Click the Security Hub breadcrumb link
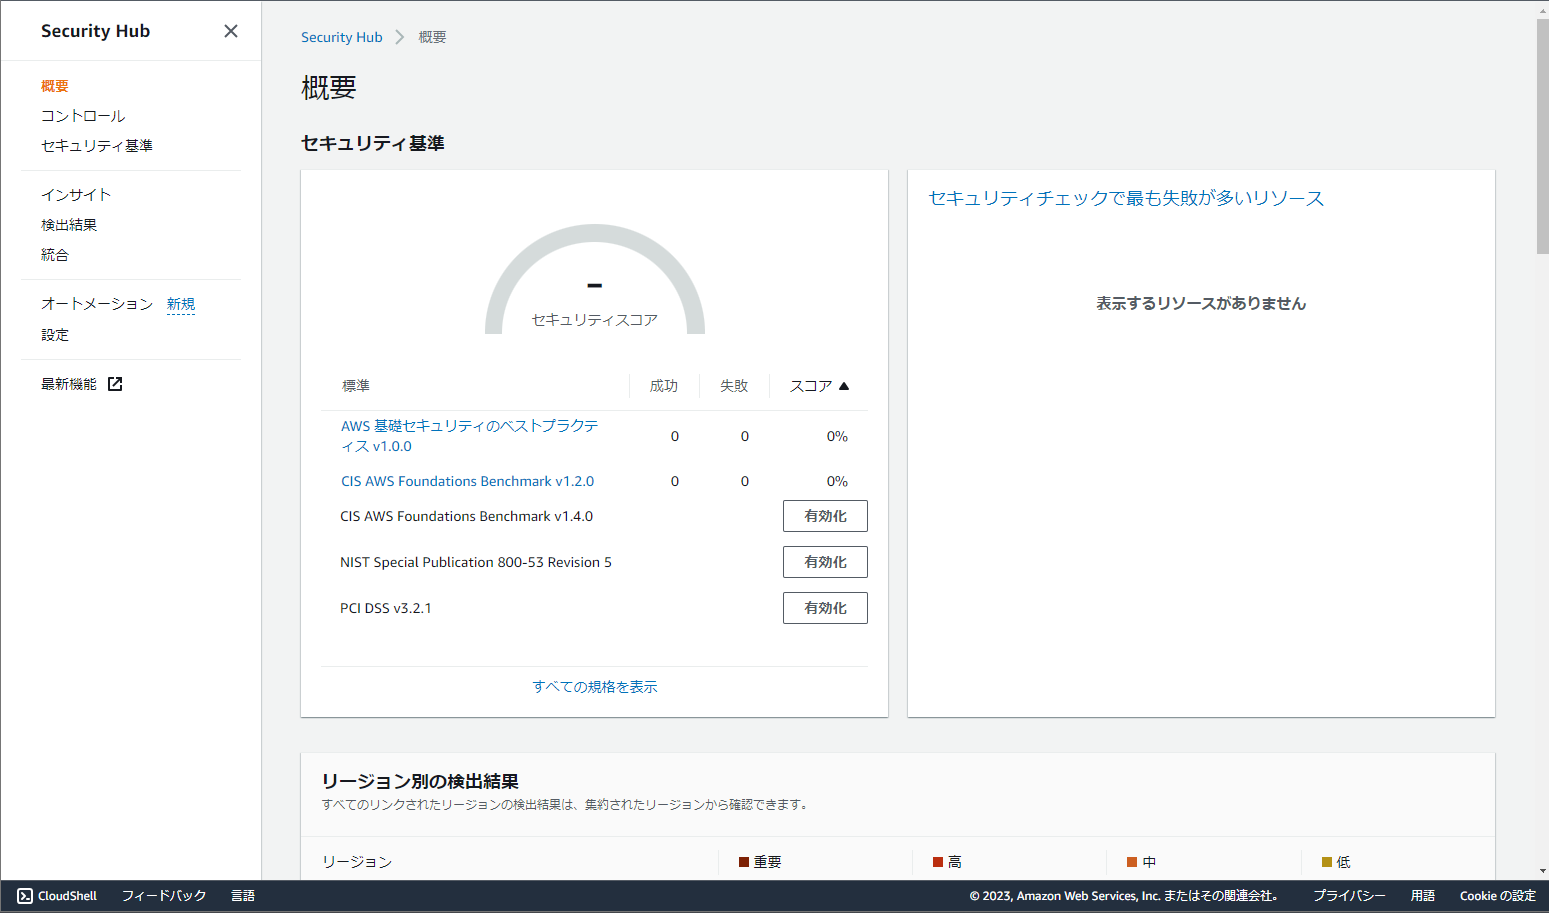This screenshot has height=913, width=1549. [x=342, y=37]
